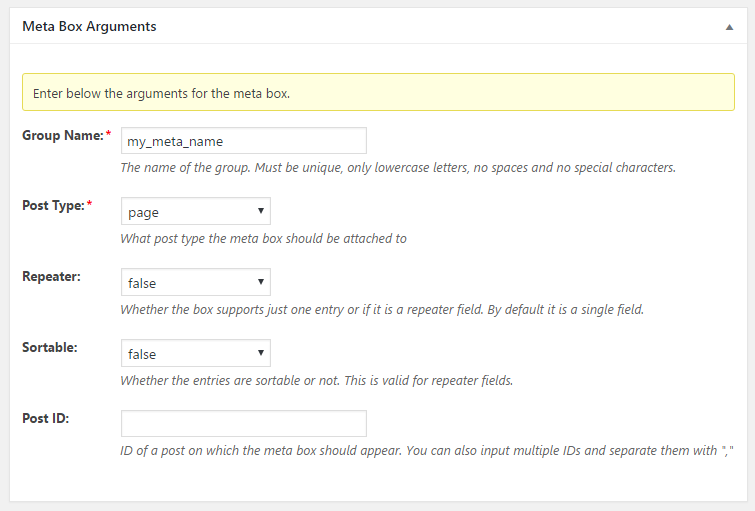Click the Meta Box Arguments header title

tap(90, 26)
